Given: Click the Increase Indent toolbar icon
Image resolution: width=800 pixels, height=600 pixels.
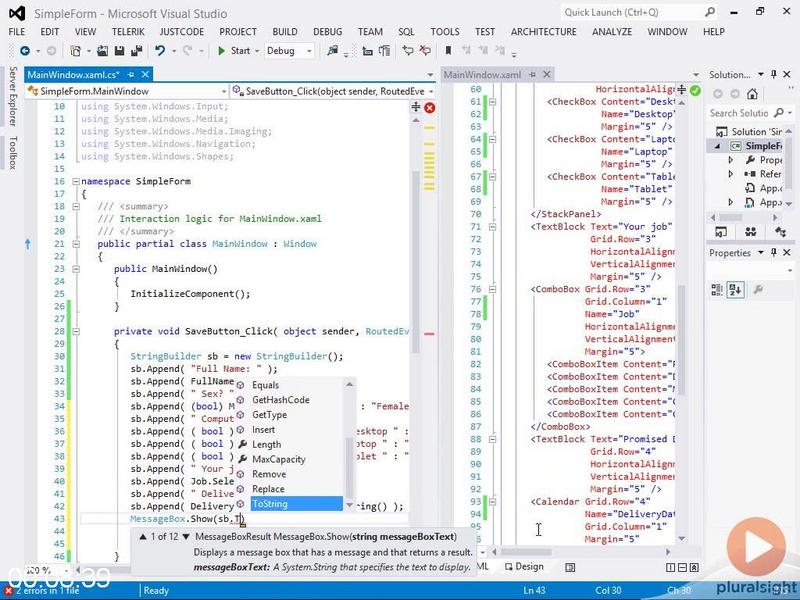Looking at the screenshot, I should coord(385,51).
